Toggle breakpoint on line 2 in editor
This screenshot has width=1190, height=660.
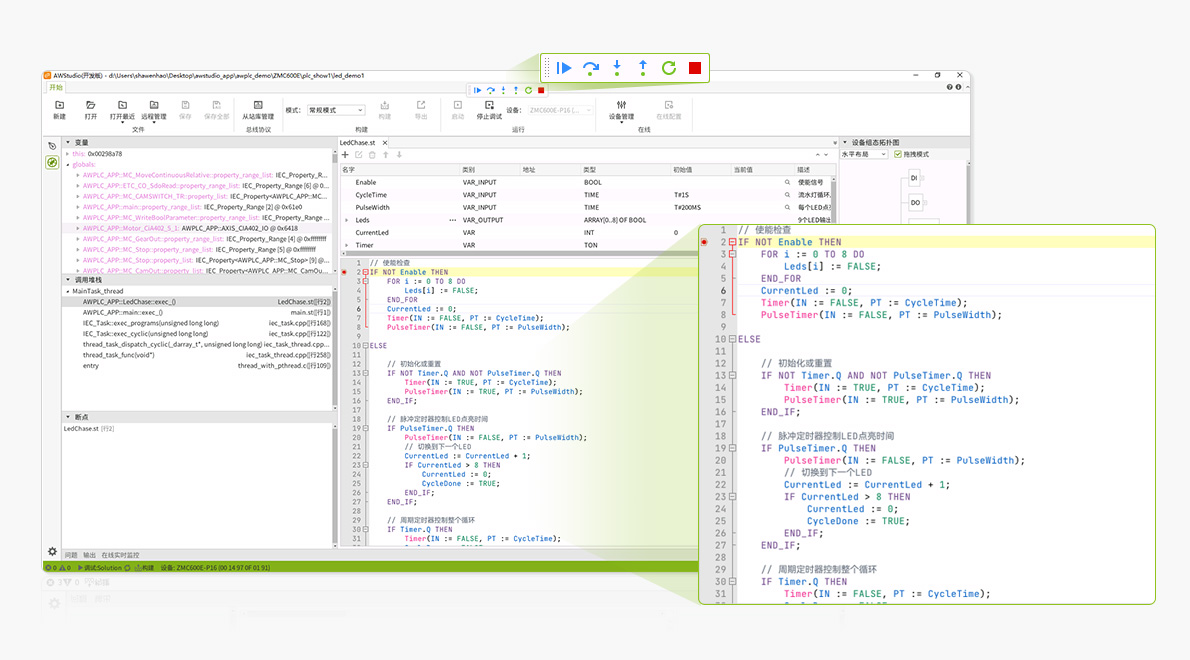coord(344,272)
